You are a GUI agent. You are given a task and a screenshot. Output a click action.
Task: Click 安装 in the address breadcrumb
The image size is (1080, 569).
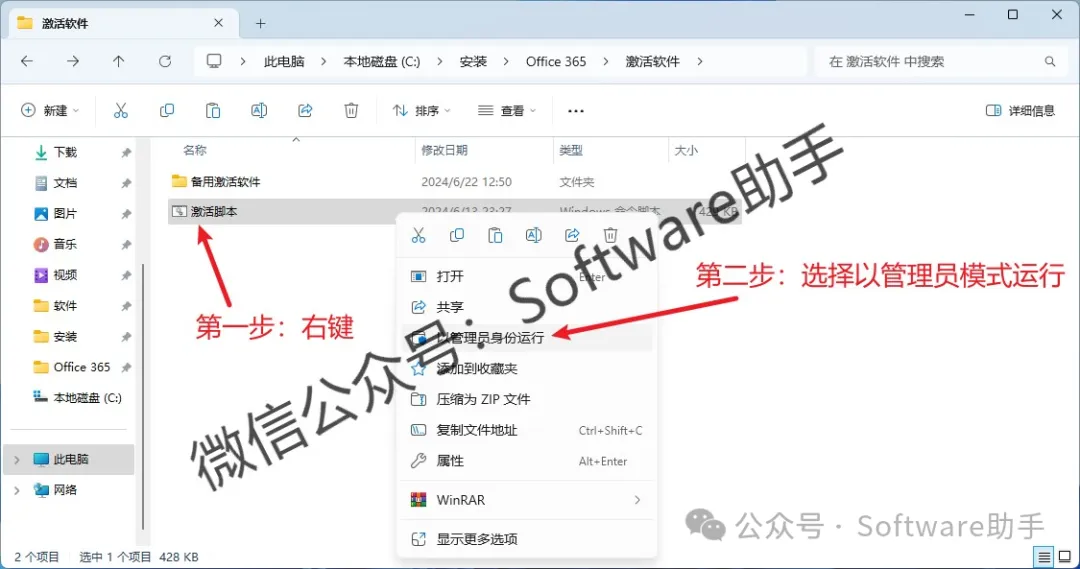click(473, 61)
